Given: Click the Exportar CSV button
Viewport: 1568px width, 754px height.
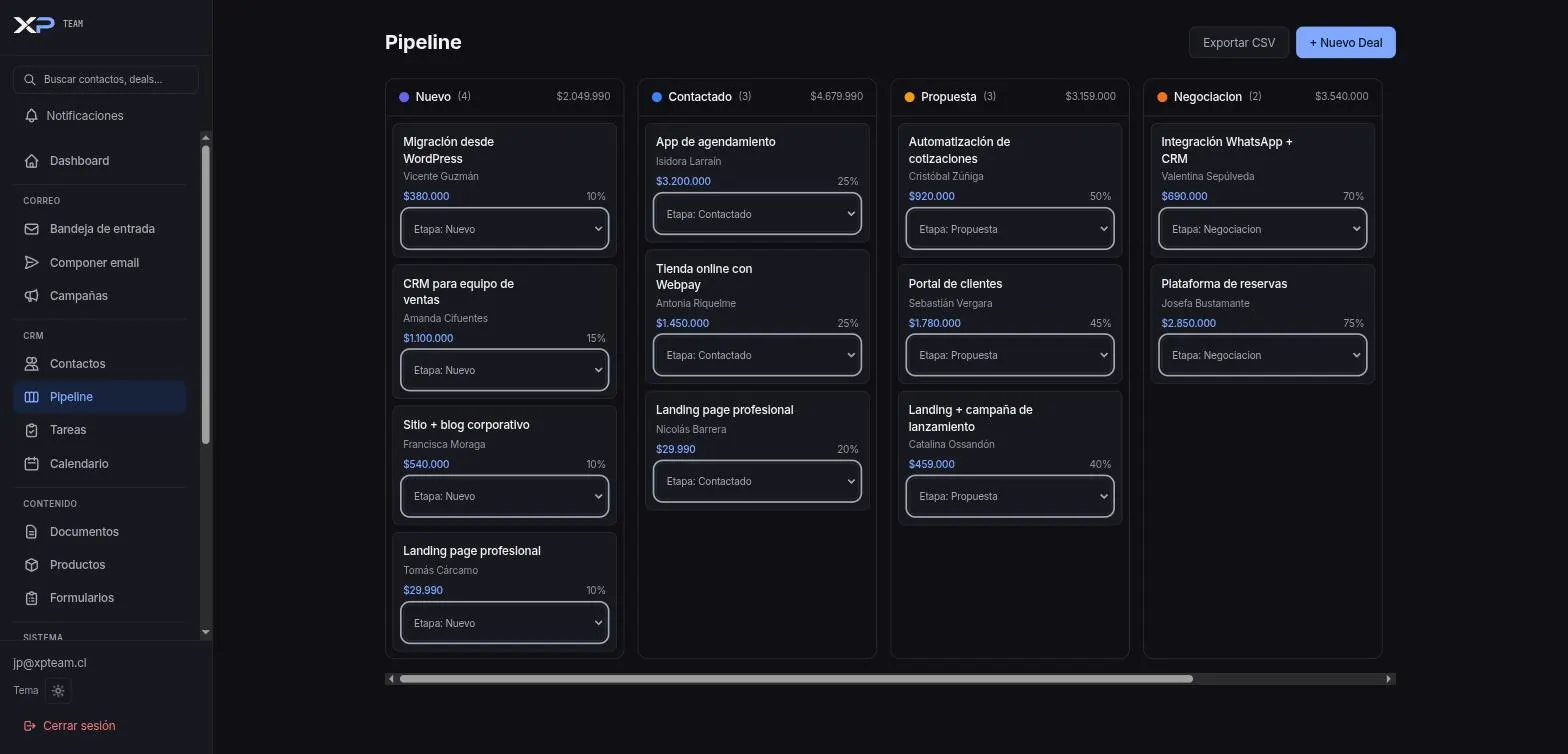Looking at the screenshot, I should click(1239, 42).
